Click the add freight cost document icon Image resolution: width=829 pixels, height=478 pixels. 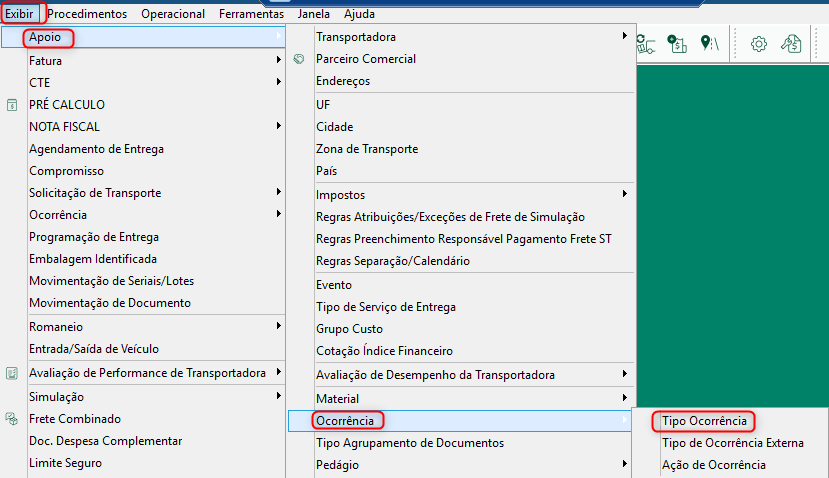point(677,44)
